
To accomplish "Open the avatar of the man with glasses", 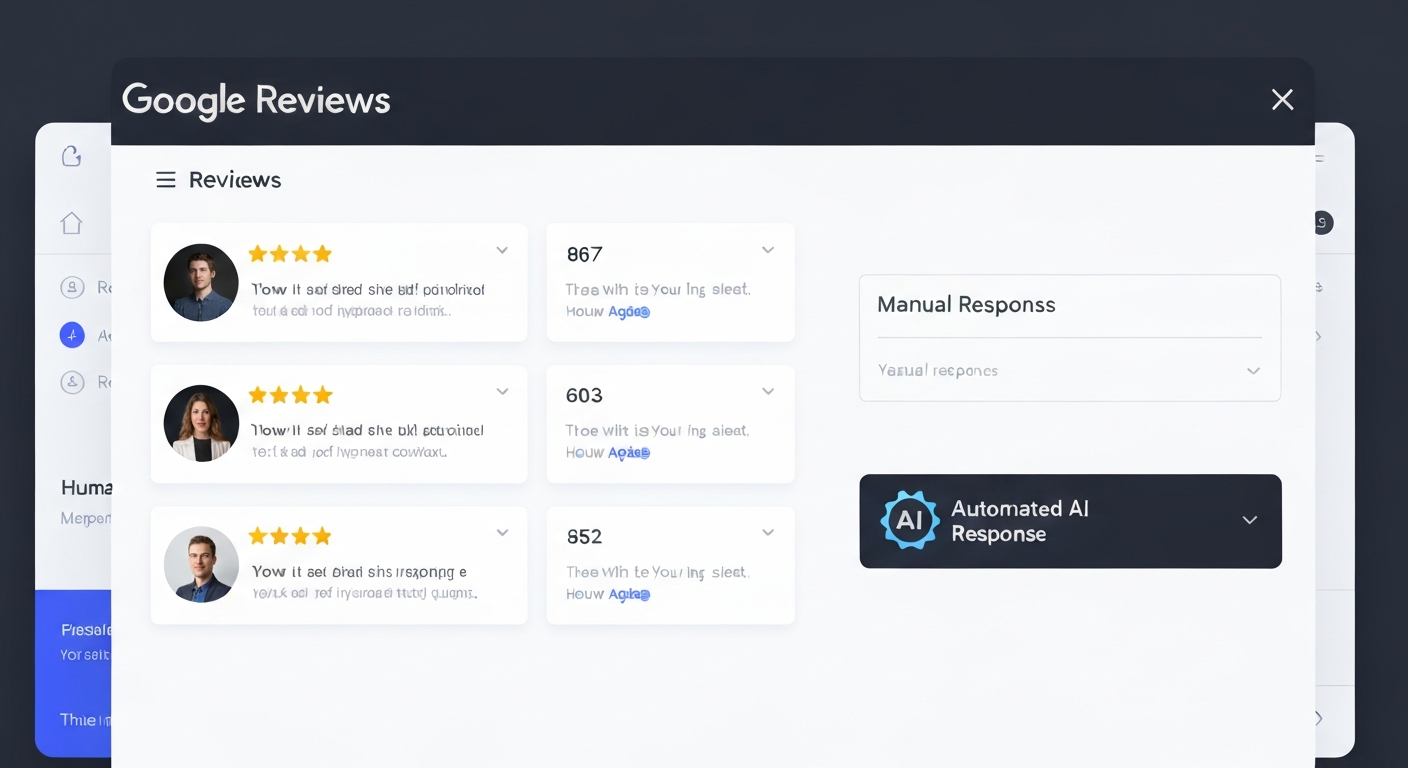I will pos(201,565).
